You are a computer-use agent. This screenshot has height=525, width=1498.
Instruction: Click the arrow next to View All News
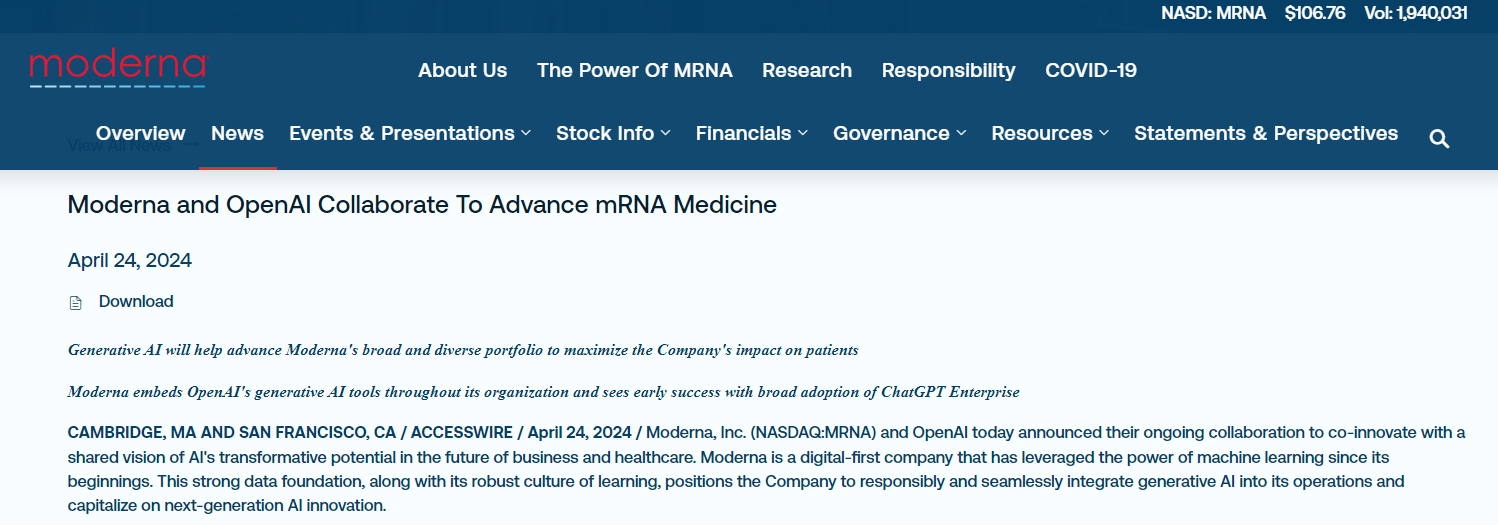191,146
